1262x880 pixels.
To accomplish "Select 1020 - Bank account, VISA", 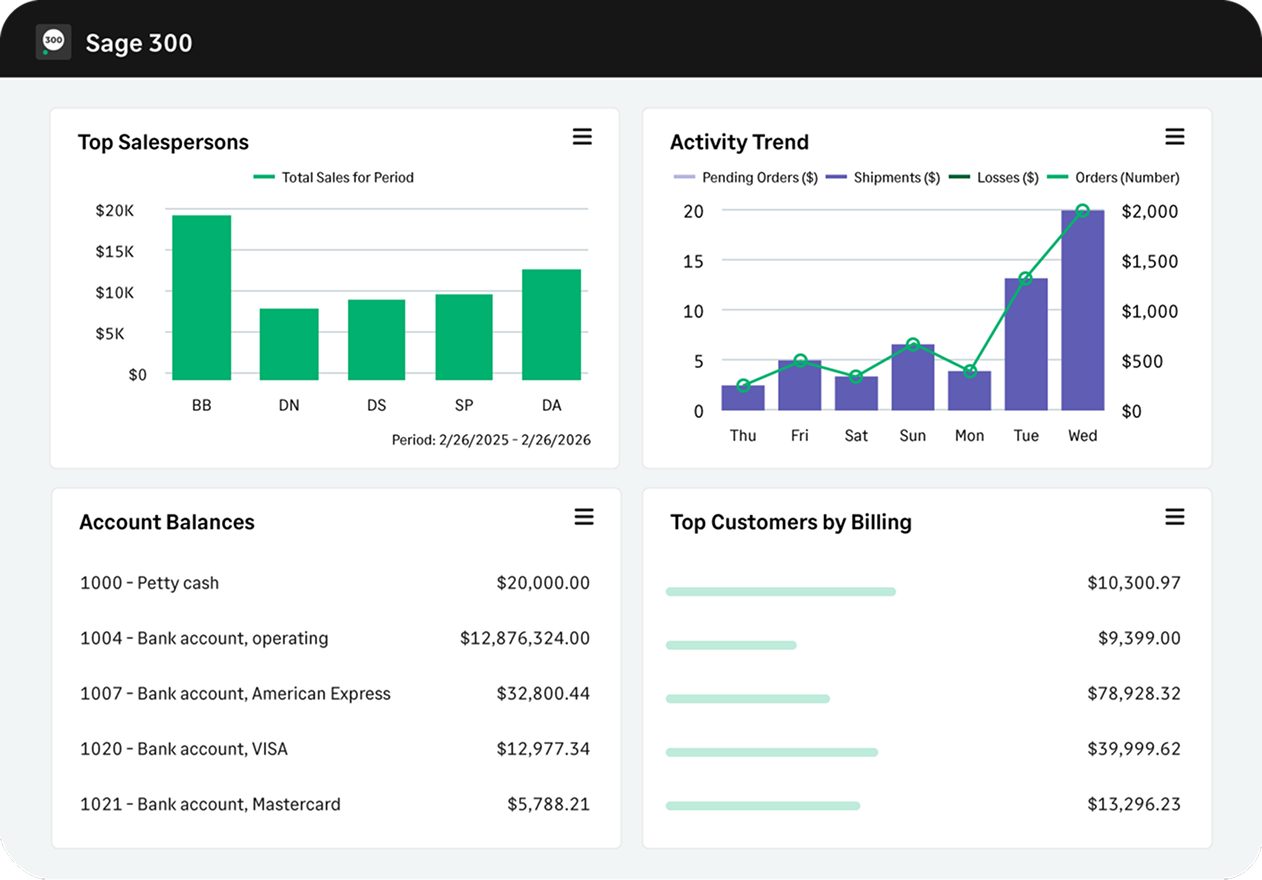I will click(x=335, y=749).
